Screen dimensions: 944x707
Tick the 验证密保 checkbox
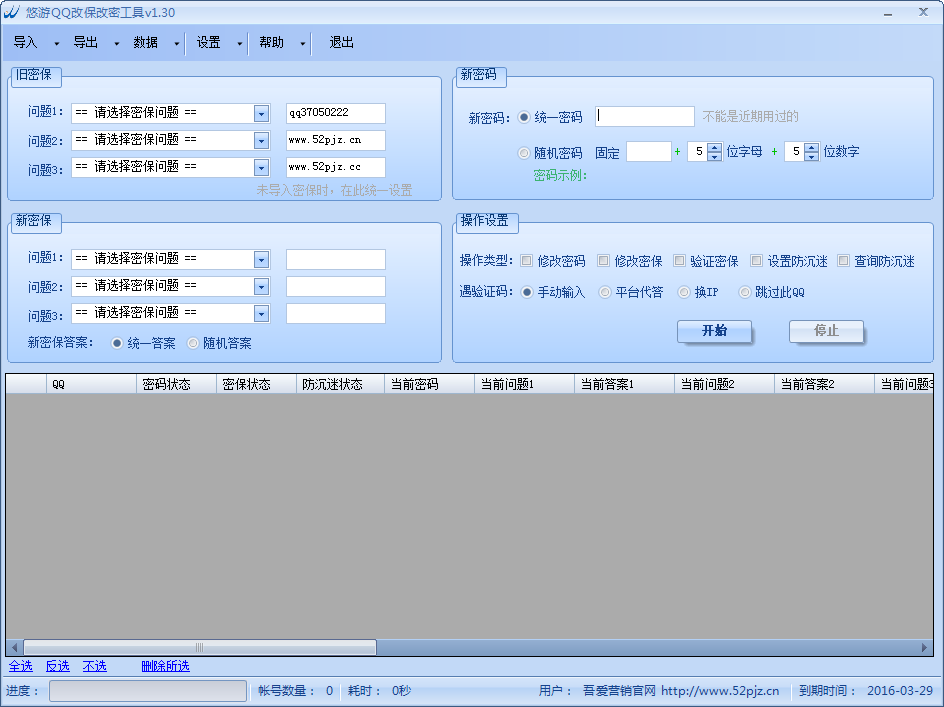(679, 261)
